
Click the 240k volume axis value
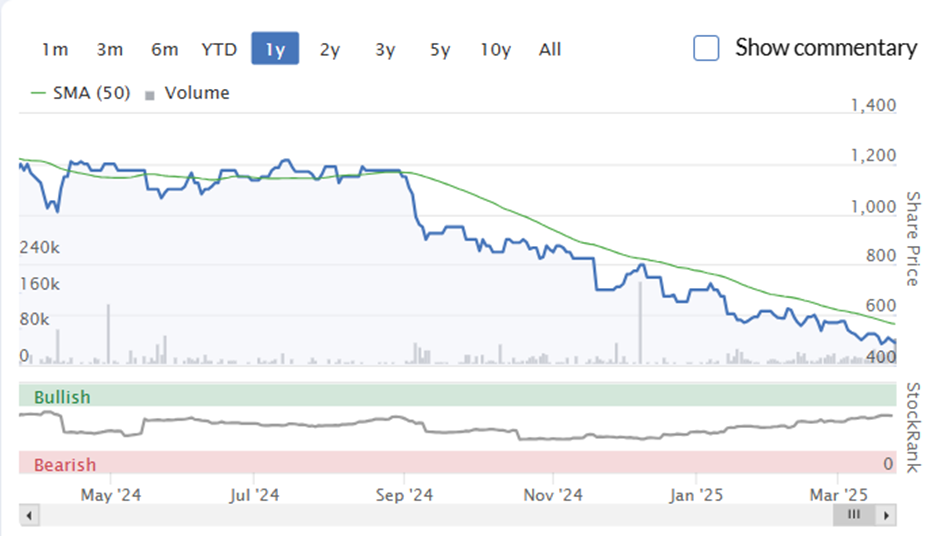click(x=40, y=248)
